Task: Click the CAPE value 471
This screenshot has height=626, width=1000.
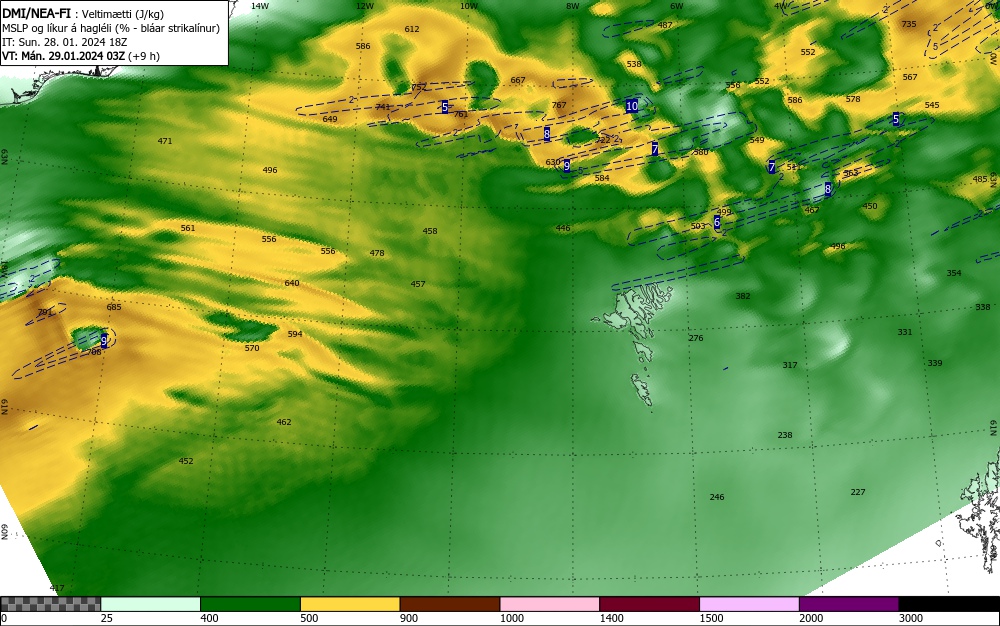Action: click(x=165, y=141)
